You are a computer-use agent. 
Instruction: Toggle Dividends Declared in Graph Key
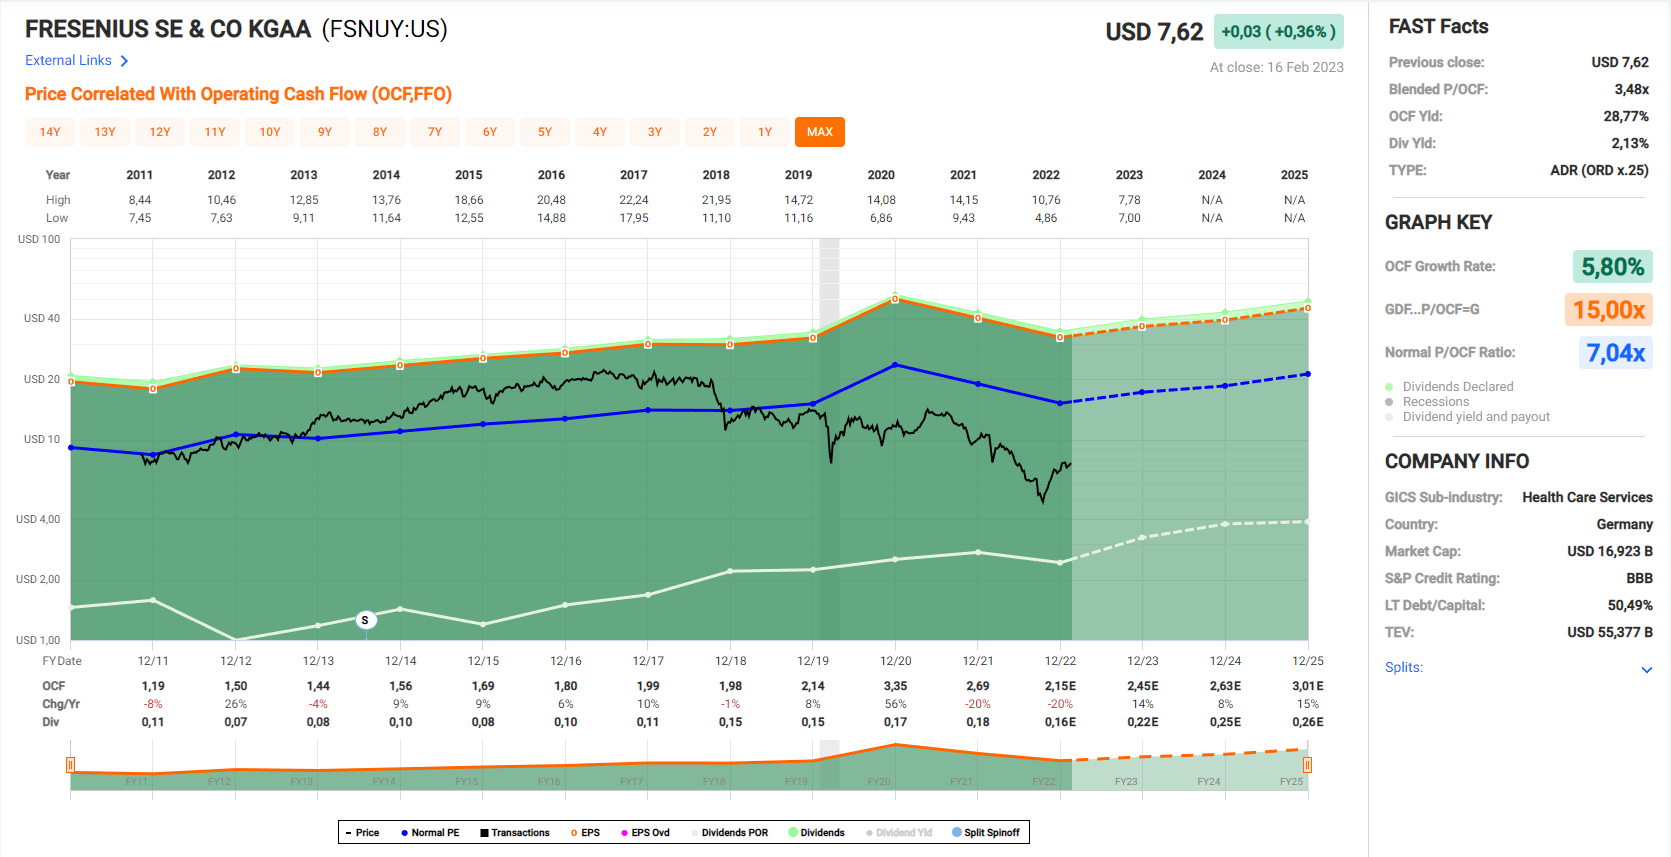tap(1457, 387)
